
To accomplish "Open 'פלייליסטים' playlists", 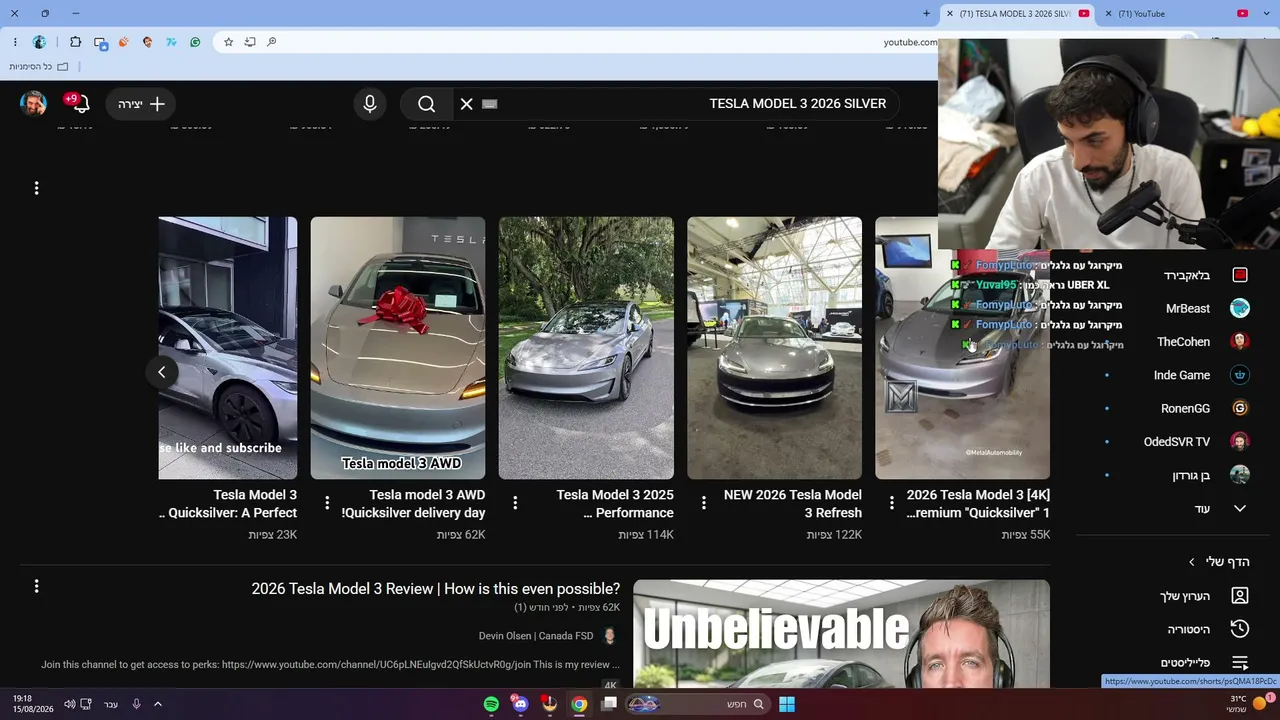I will click(1204, 663).
